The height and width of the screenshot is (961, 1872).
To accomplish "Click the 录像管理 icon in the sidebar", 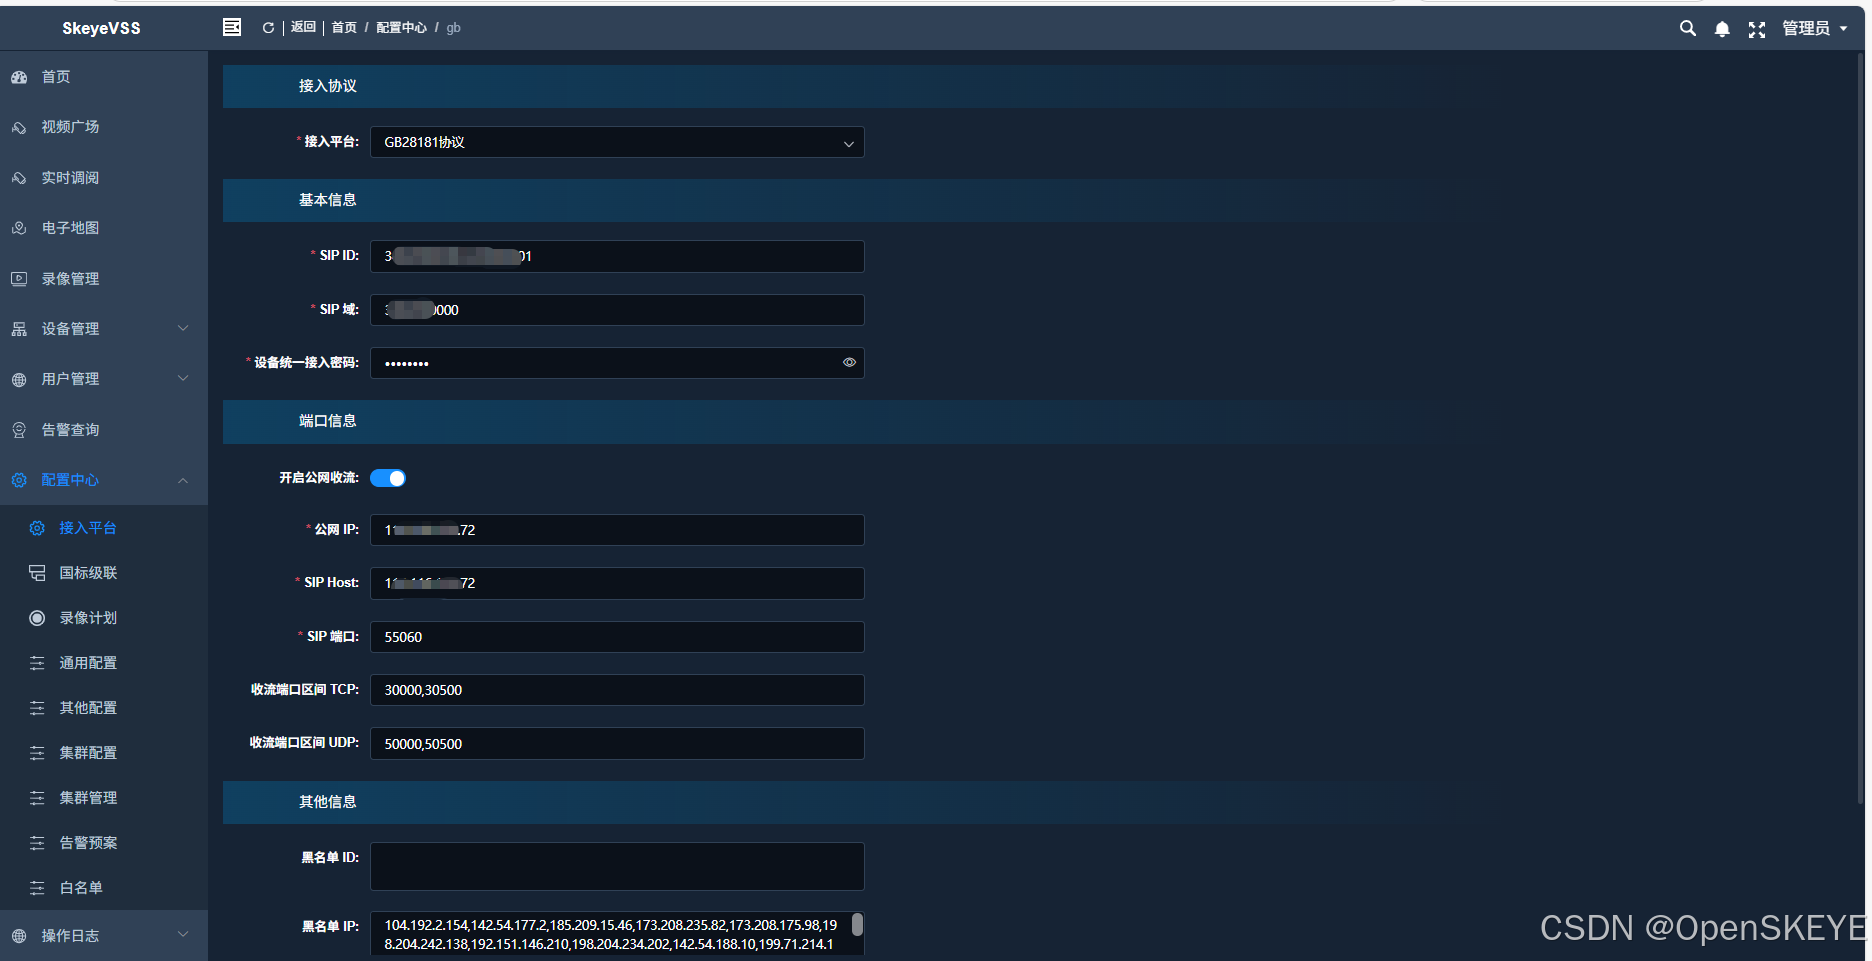I will pos(19,279).
